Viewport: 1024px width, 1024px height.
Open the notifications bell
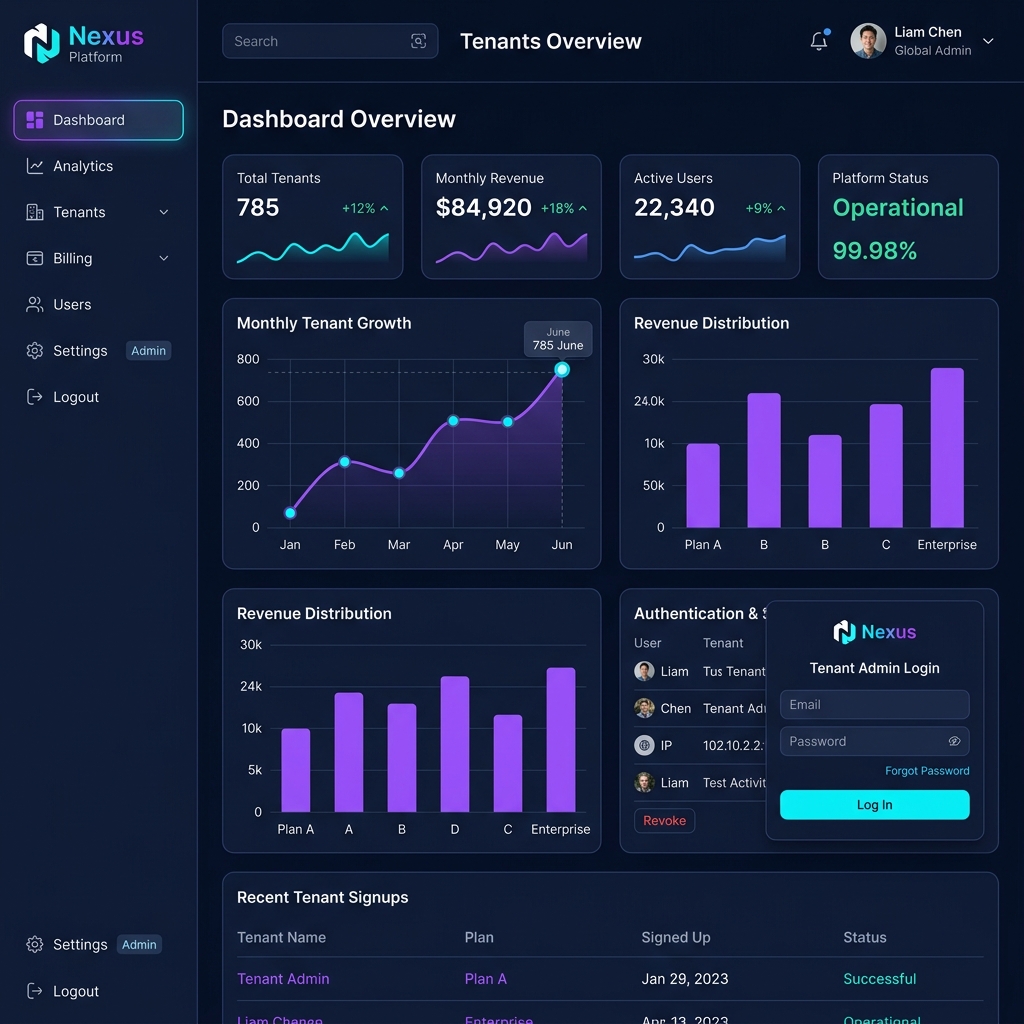(819, 40)
